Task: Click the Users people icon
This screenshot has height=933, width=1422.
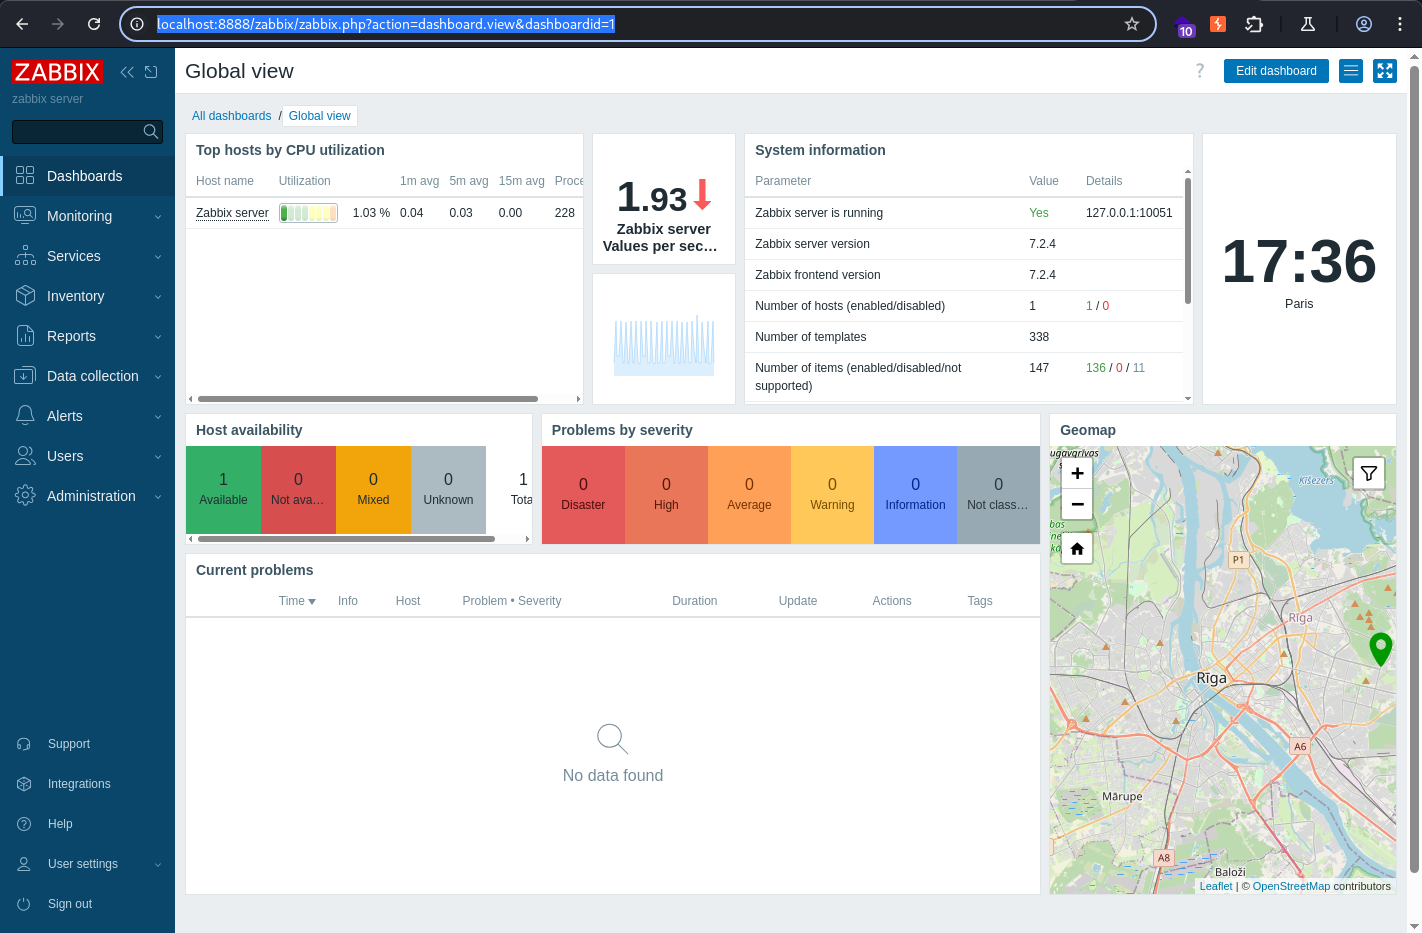Action: click(x=25, y=456)
